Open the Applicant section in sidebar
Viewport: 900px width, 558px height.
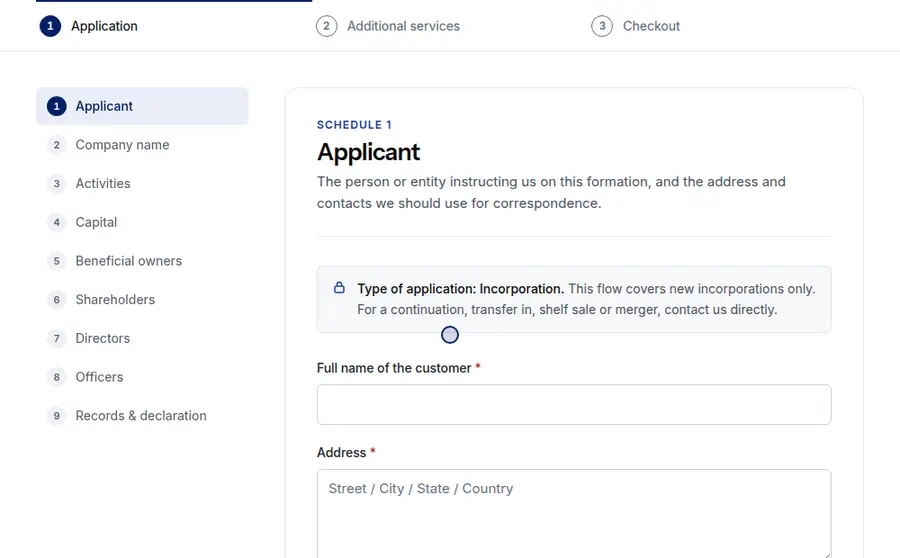coord(142,106)
